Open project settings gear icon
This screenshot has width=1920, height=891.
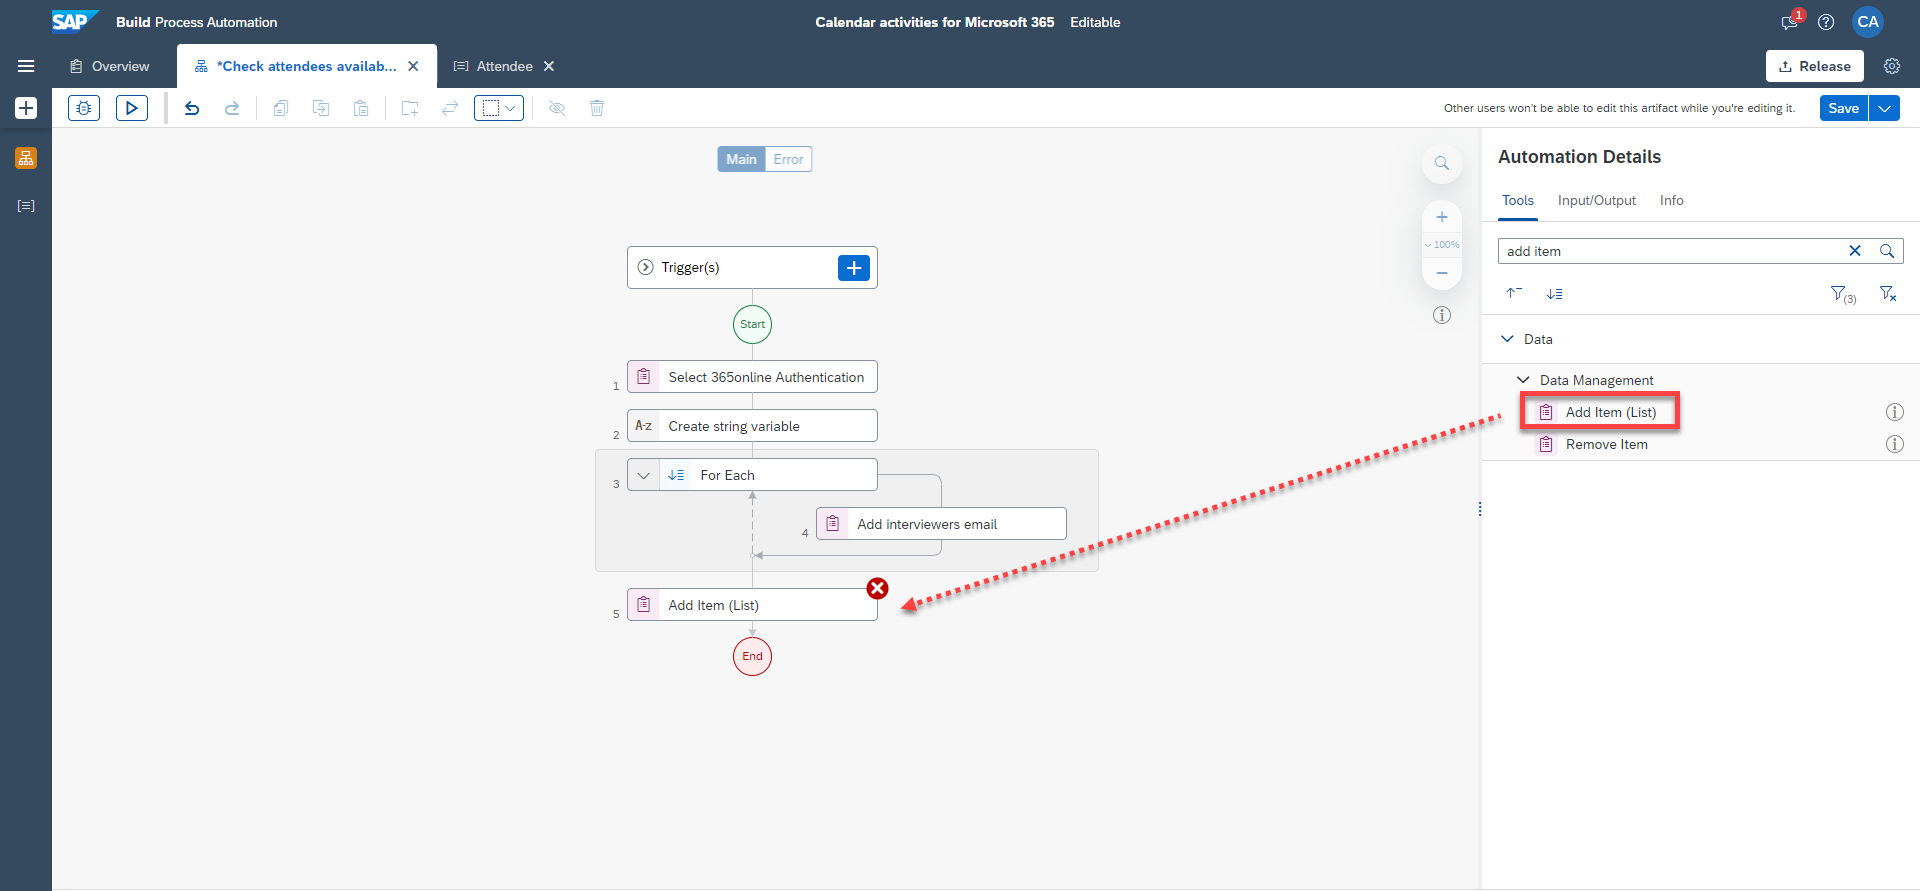click(1892, 66)
